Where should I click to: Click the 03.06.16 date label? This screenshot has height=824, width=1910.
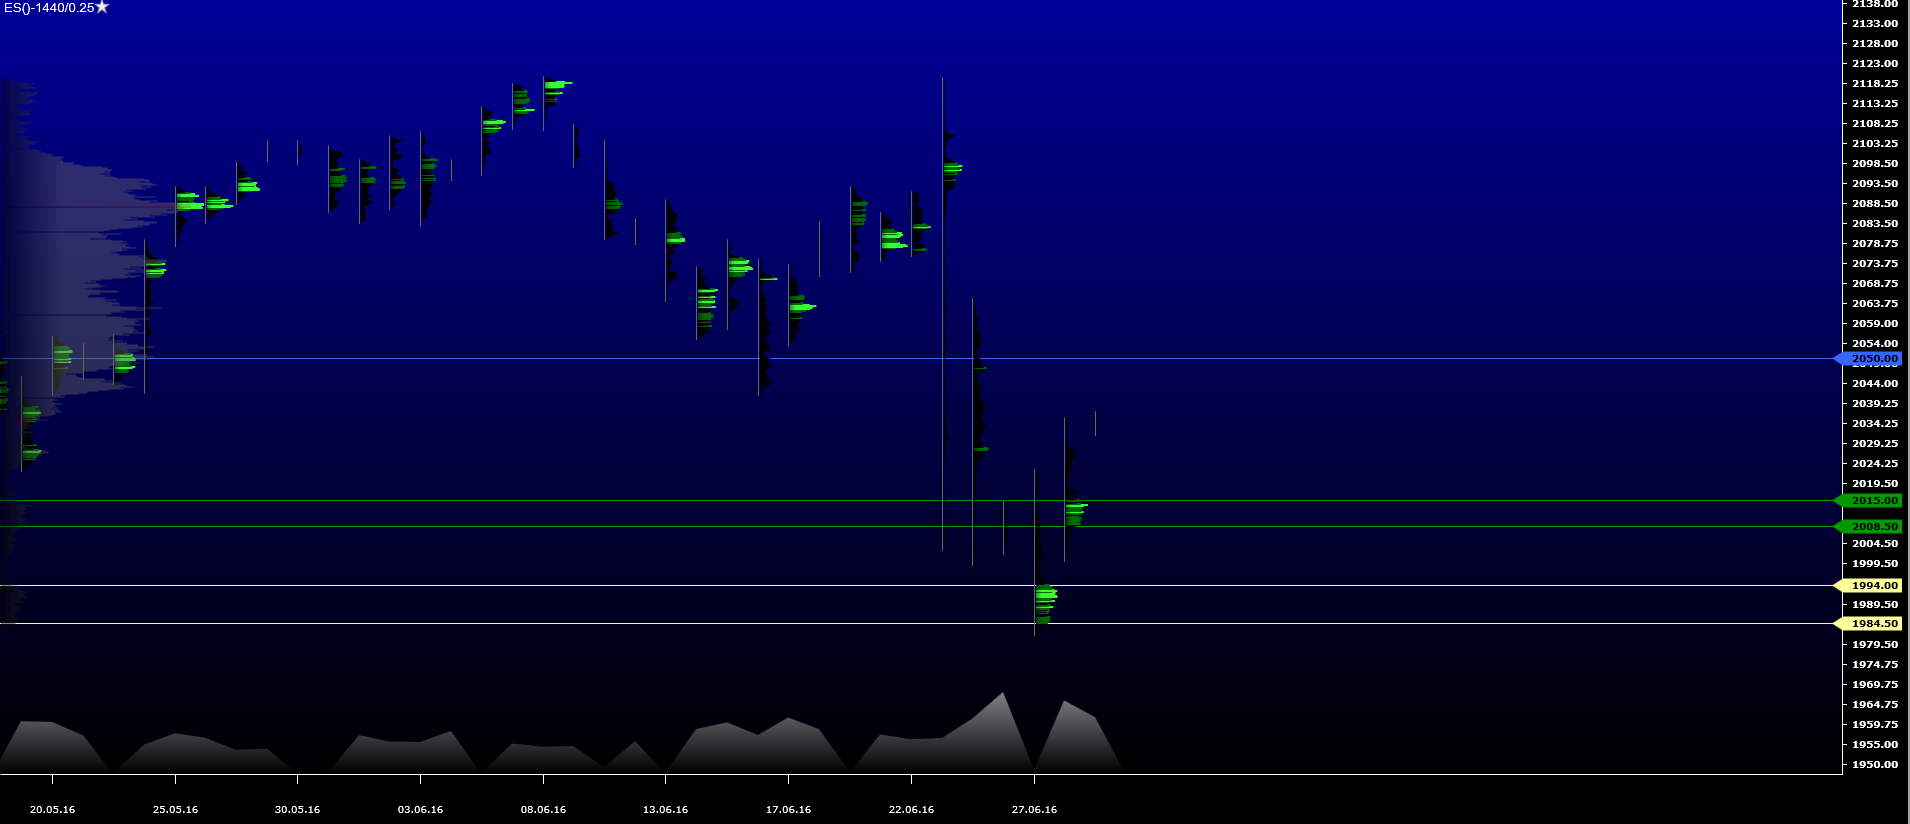(x=420, y=810)
